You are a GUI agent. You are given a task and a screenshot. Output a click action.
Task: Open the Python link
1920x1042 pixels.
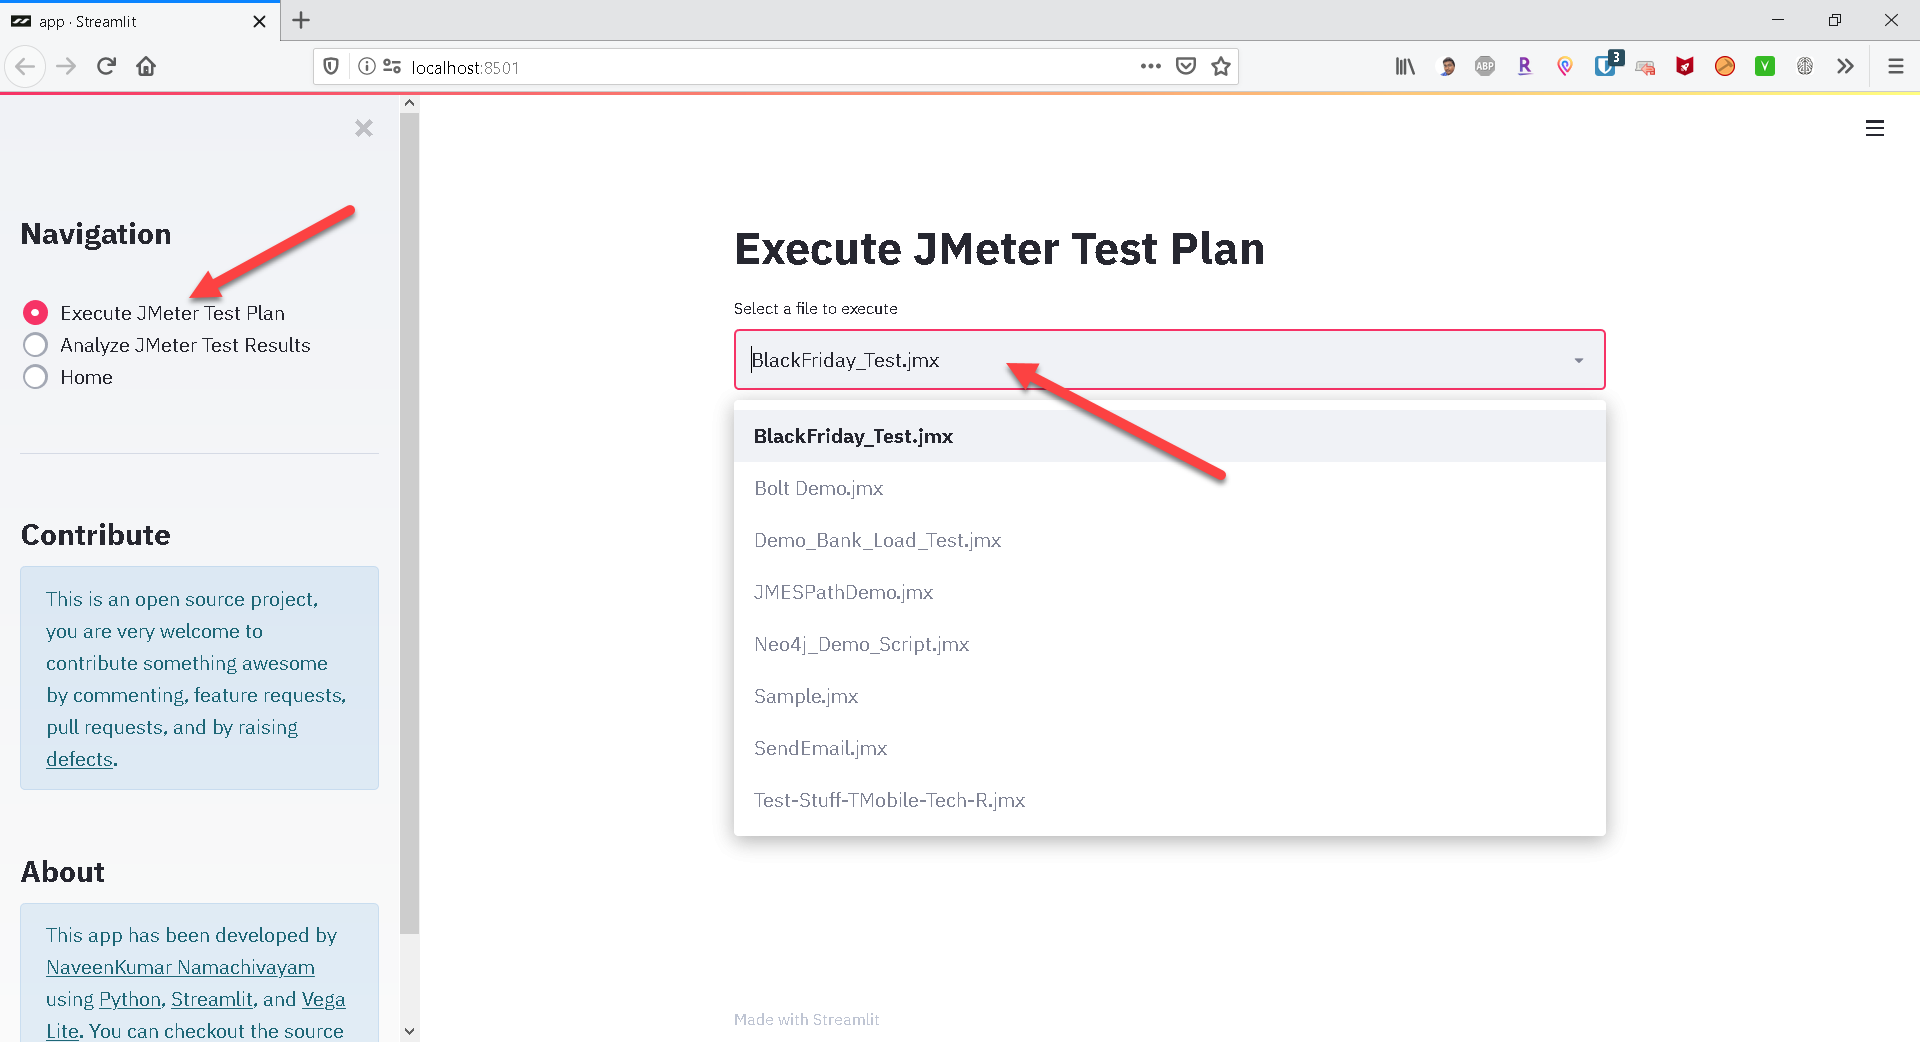click(130, 999)
